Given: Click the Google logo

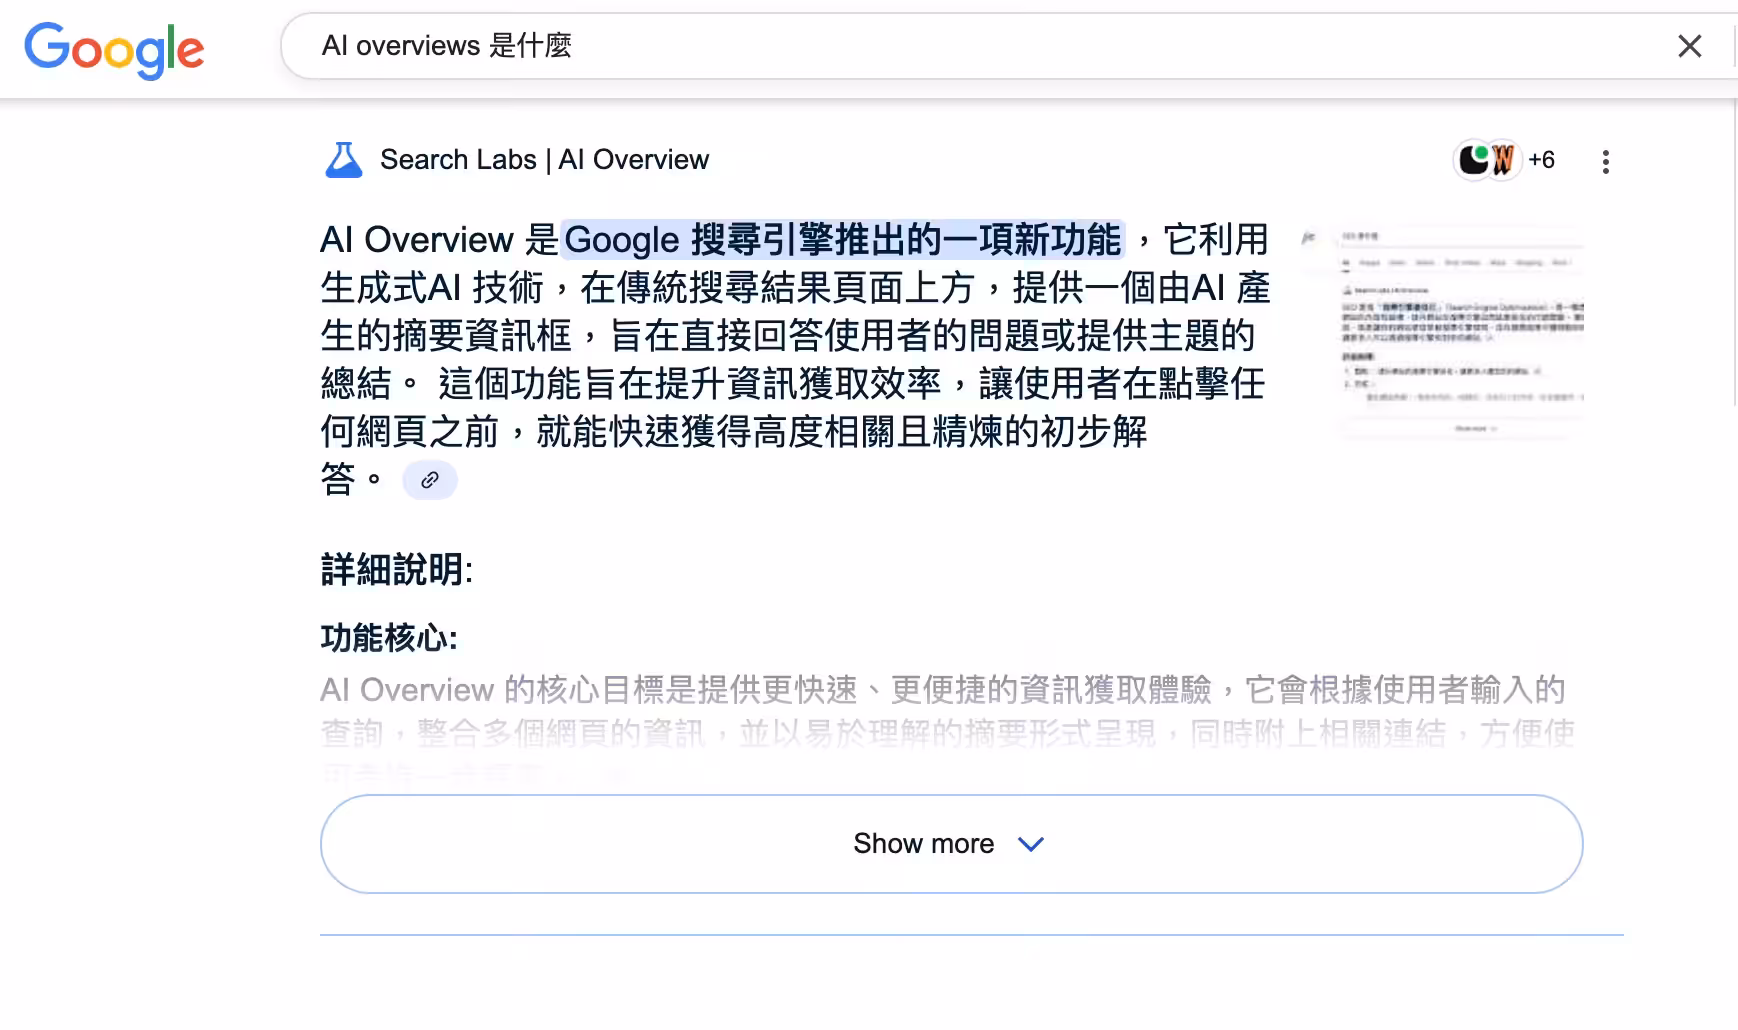Looking at the screenshot, I should click(x=114, y=50).
